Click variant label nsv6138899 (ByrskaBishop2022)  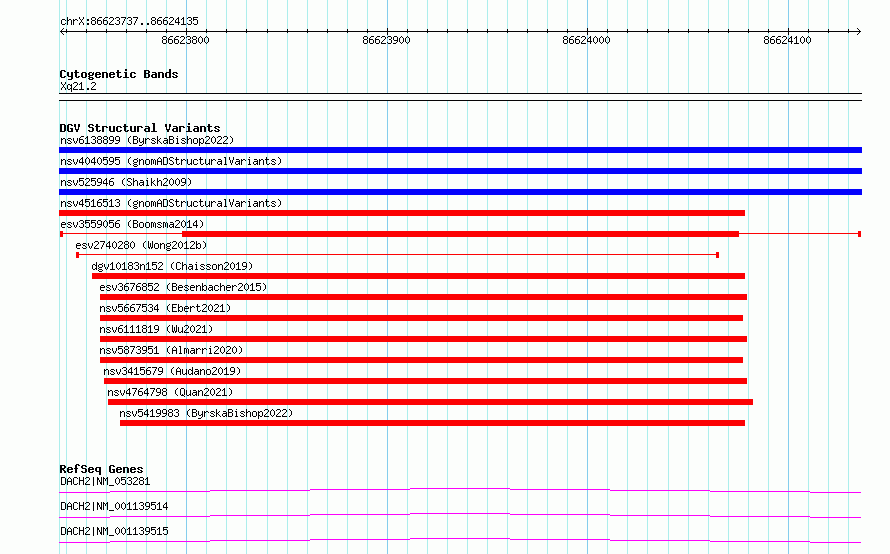[147, 140]
